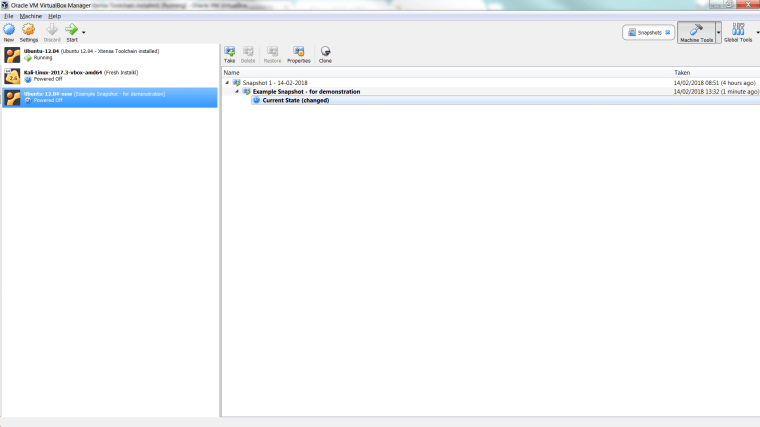
Task: Open snapshot Properties
Action: tap(299, 52)
